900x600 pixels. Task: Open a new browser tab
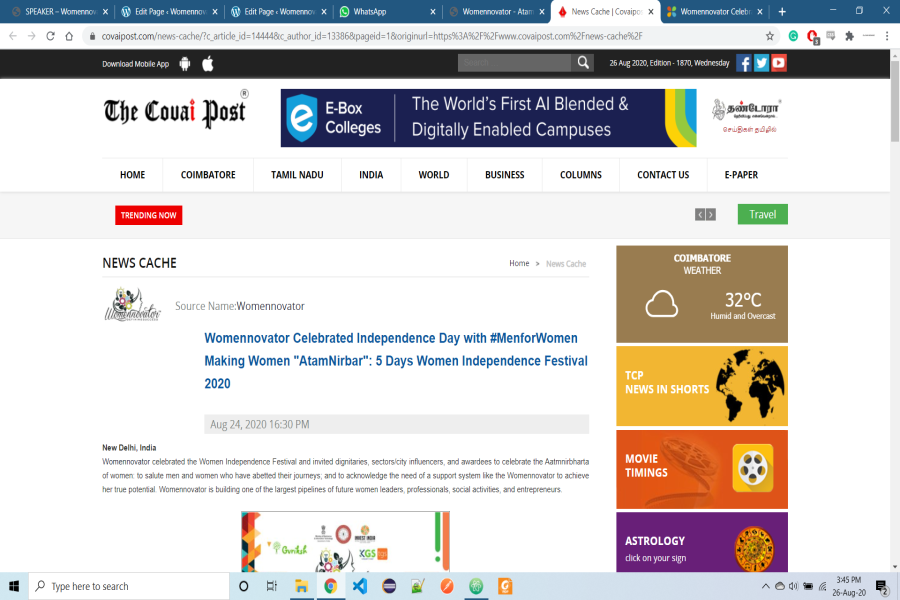coord(782,11)
